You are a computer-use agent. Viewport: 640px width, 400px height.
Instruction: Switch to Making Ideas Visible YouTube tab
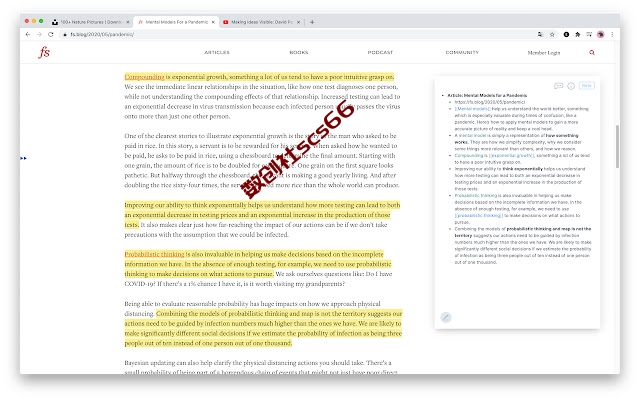pyautogui.click(x=261, y=22)
